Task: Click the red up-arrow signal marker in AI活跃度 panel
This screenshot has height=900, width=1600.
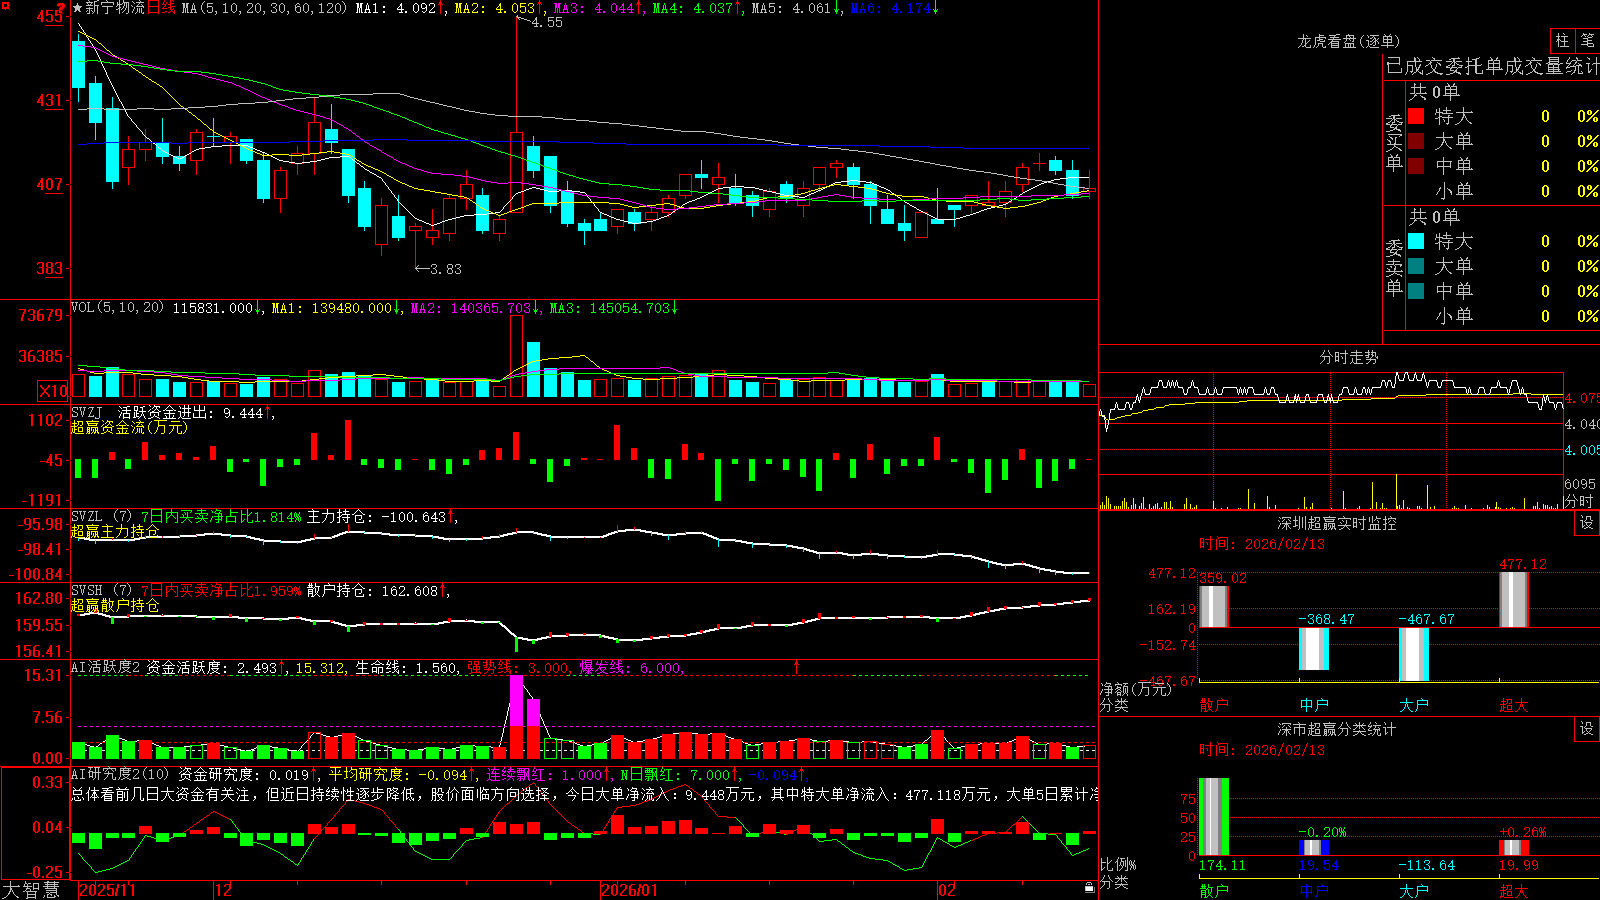Action: (797, 666)
